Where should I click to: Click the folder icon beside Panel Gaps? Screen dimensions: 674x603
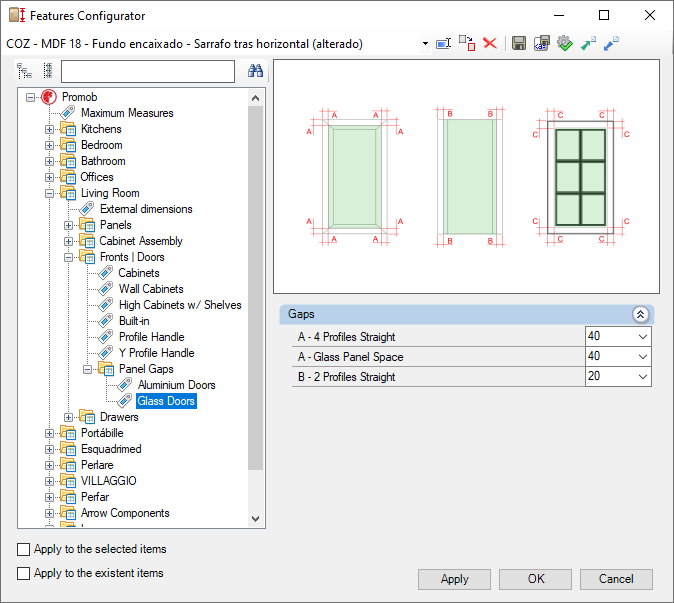tap(106, 369)
